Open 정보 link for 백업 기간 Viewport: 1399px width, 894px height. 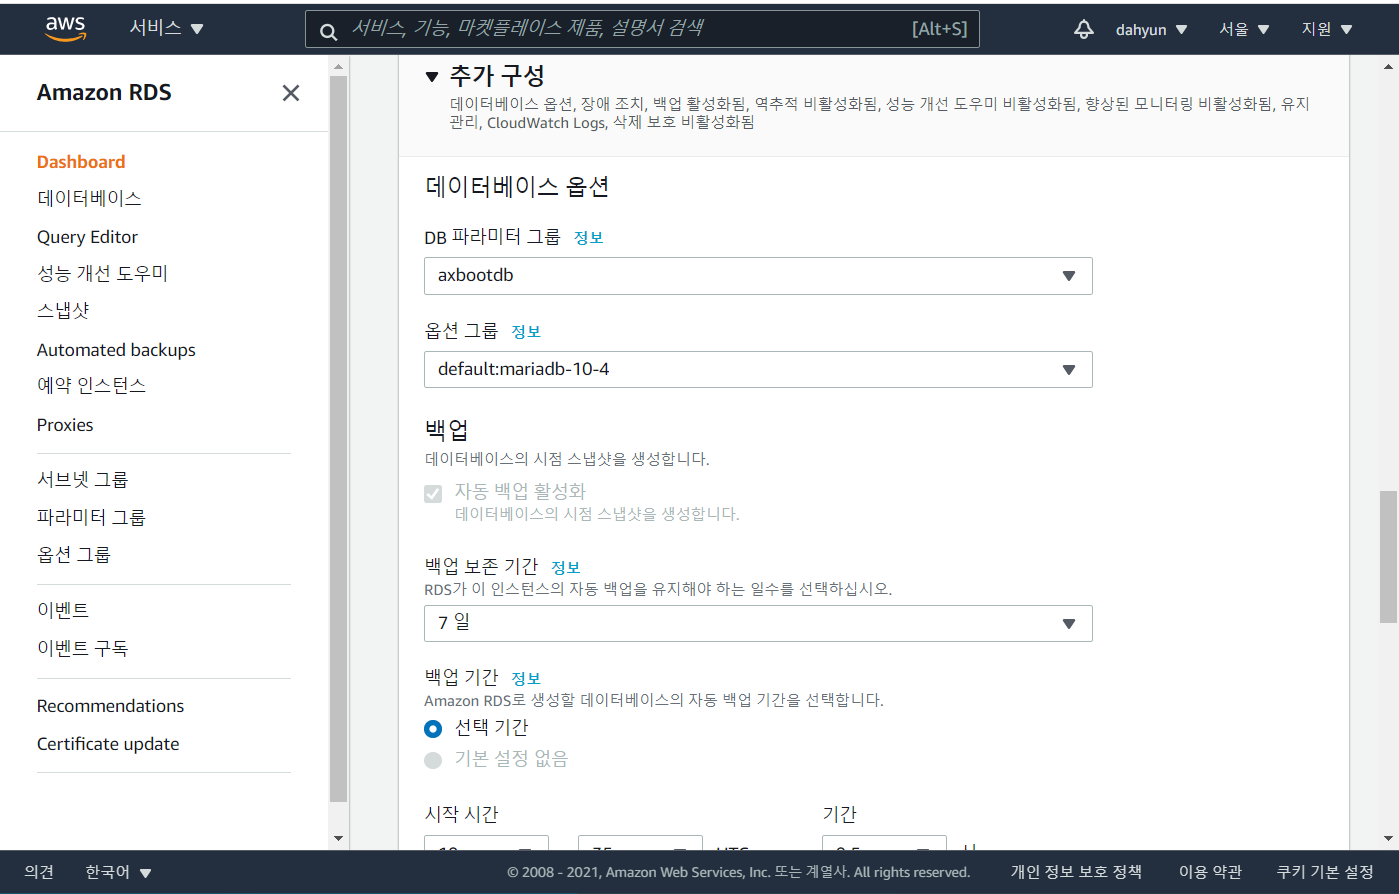pos(526,679)
